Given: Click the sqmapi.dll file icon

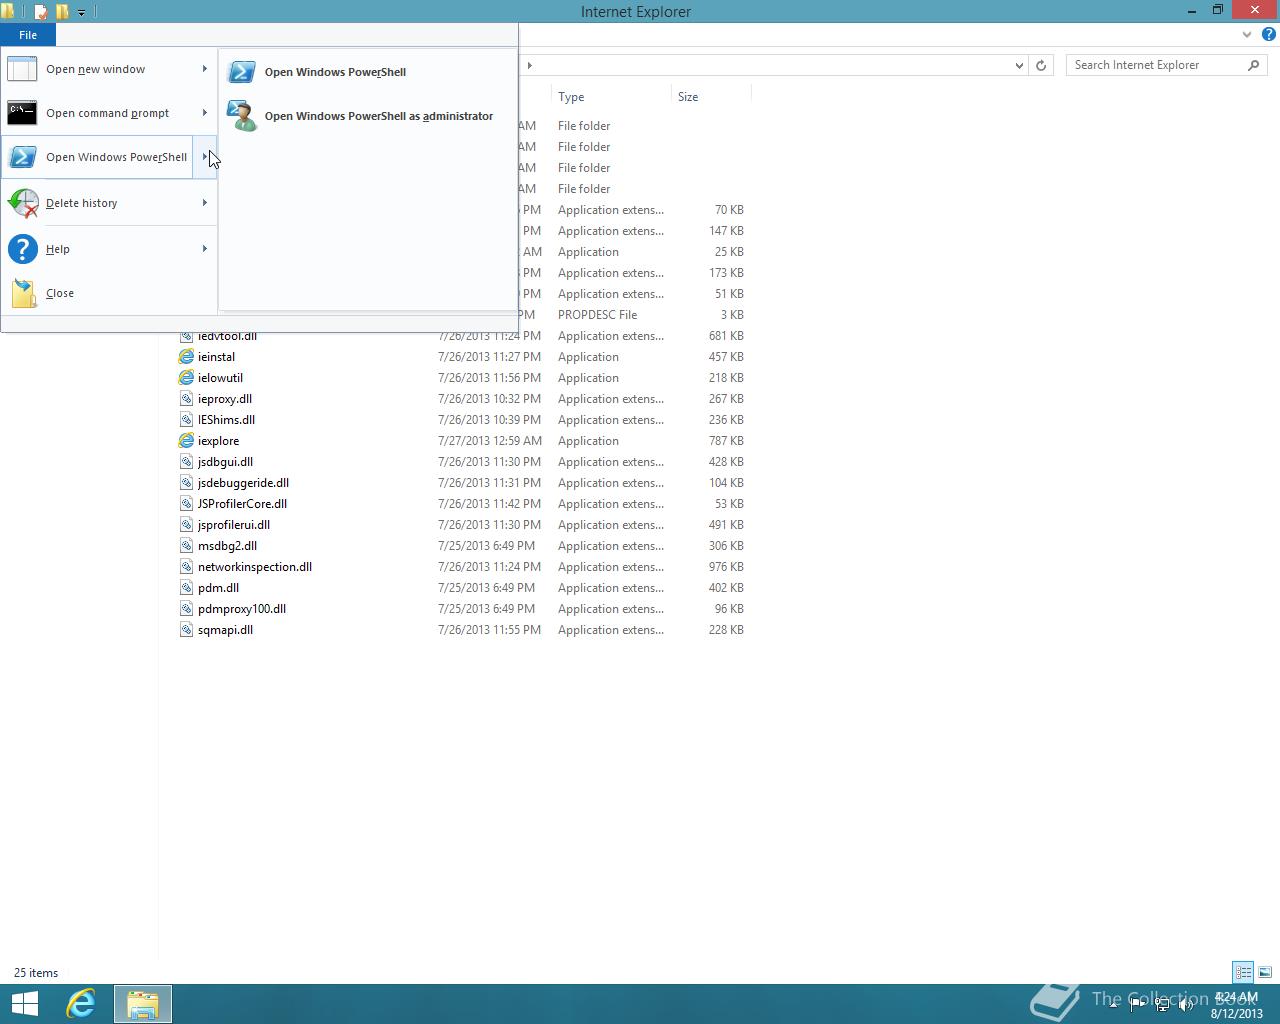Looking at the screenshot, I should (x=186, y=630).
